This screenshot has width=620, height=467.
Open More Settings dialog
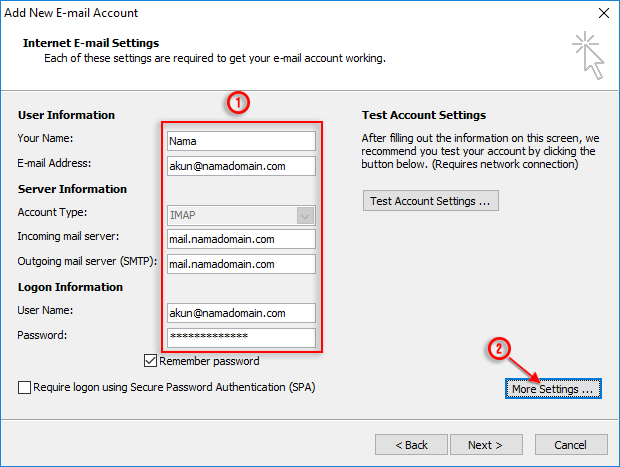(553, 389)
